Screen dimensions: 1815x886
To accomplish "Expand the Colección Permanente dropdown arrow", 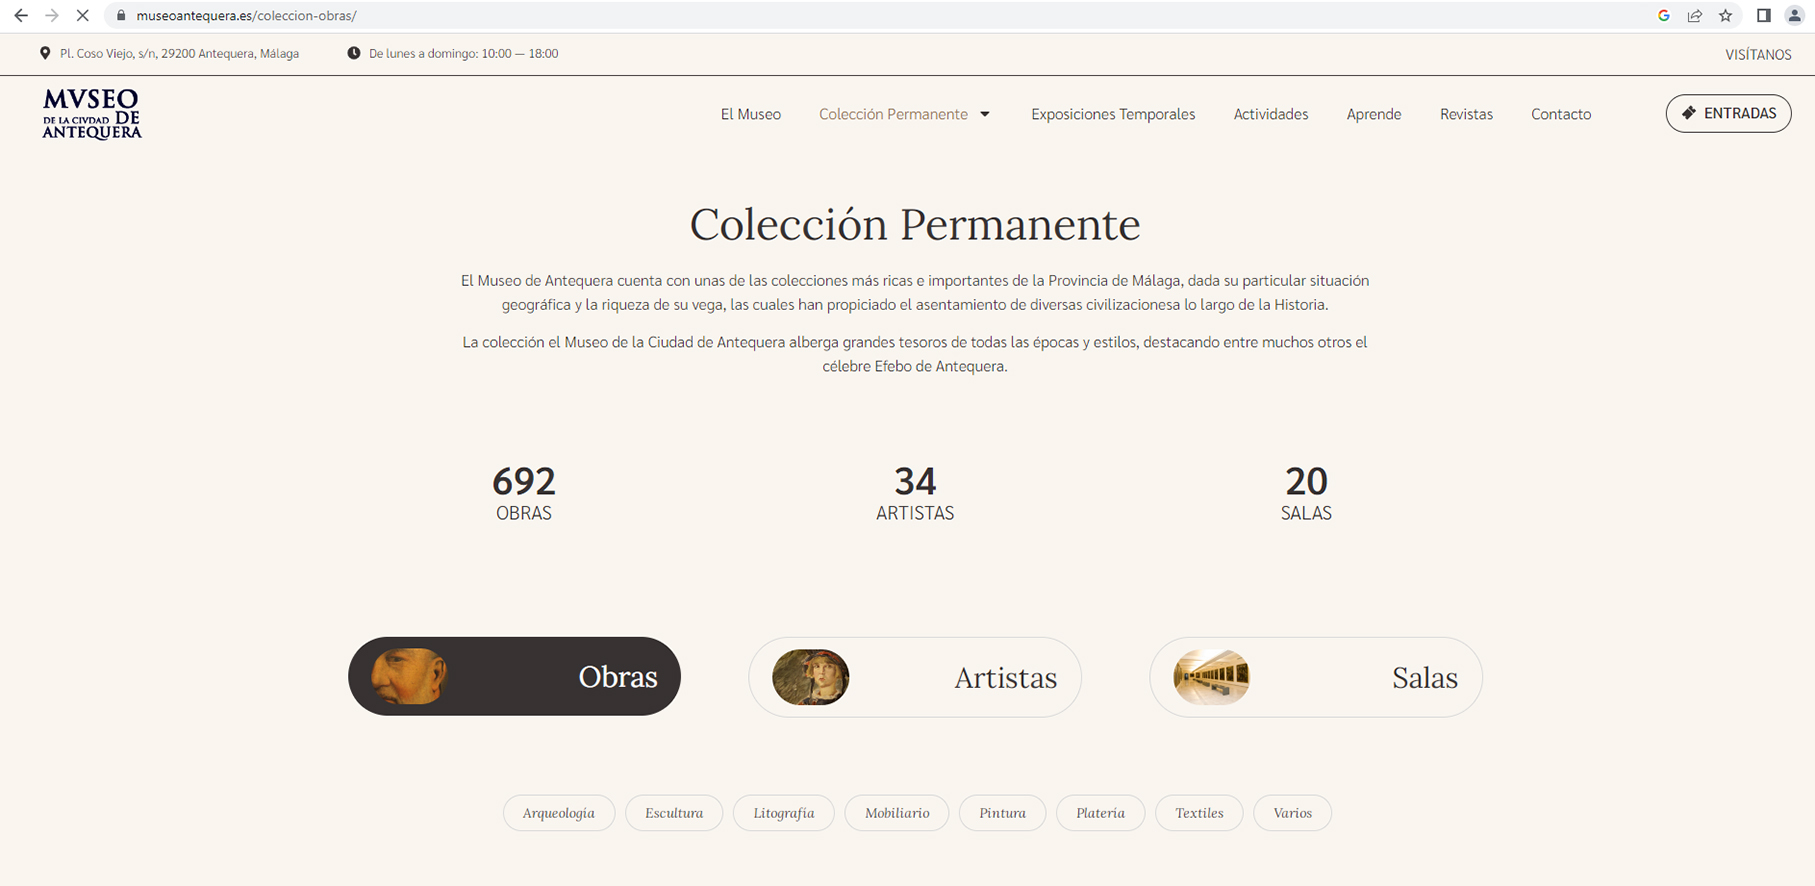I will (x=985, y=114).
